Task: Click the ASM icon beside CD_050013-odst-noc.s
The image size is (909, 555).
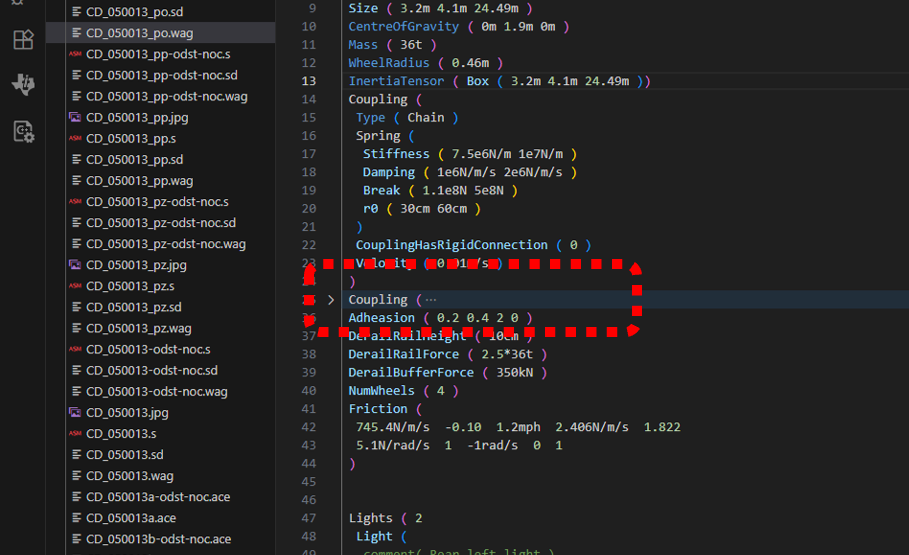Action: (75, 349)
